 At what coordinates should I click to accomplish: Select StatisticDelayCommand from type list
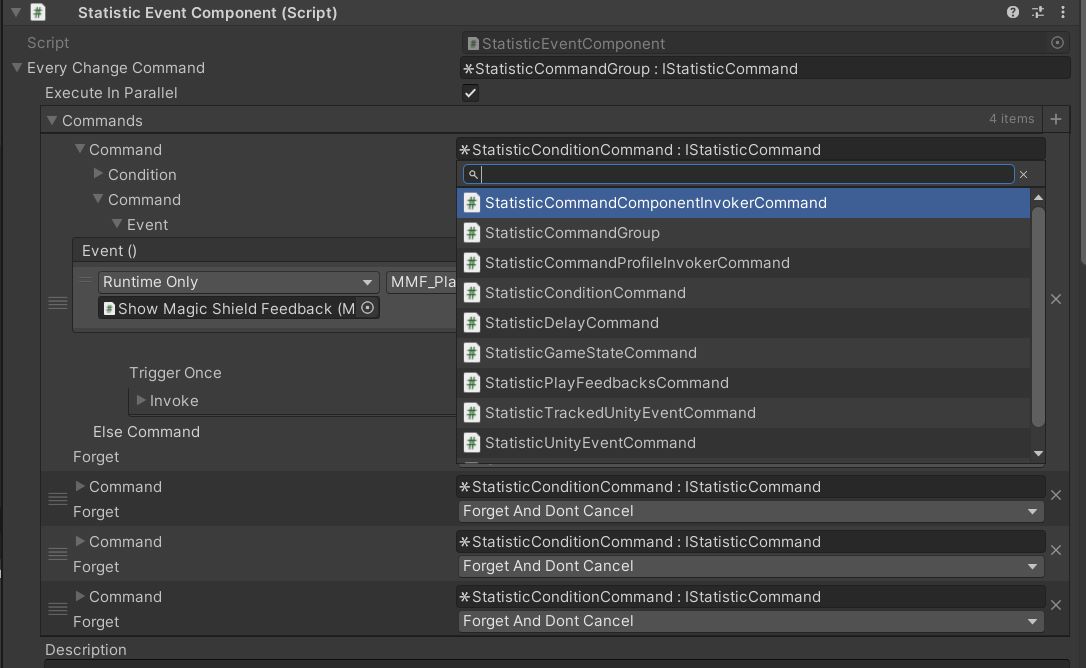[571, 323]
